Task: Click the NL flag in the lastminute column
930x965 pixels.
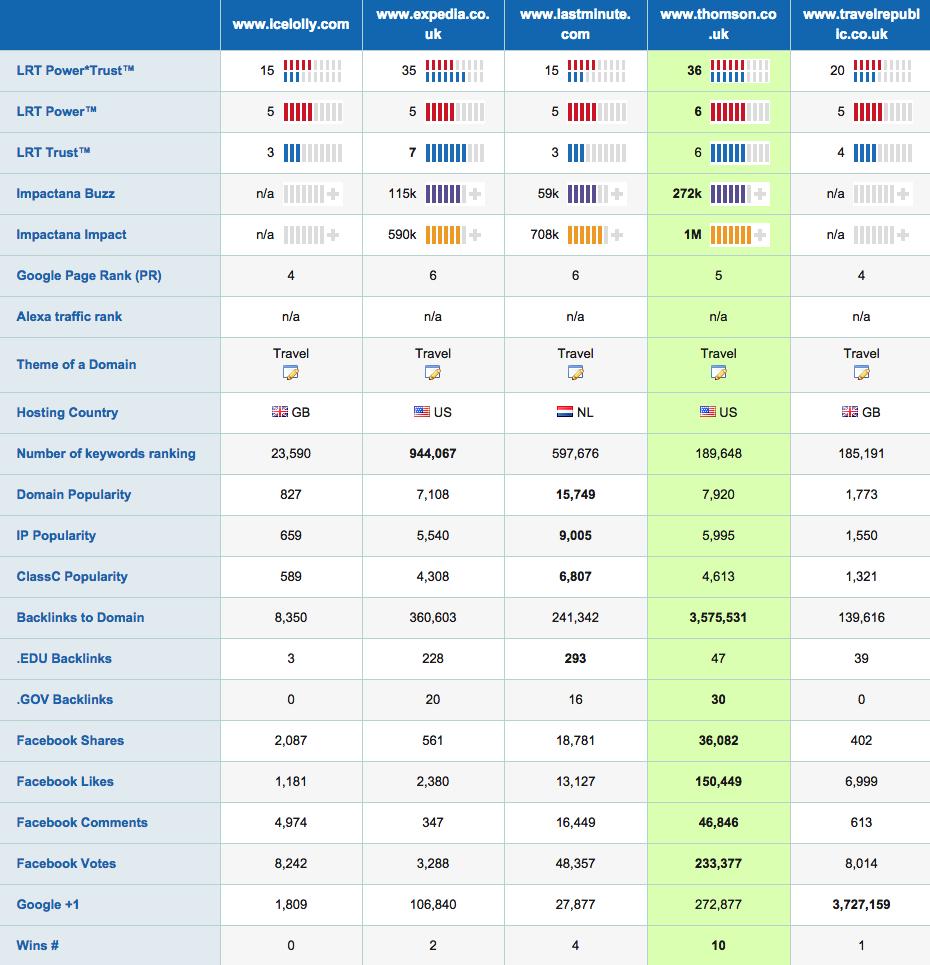Action: tap(564, 412)
